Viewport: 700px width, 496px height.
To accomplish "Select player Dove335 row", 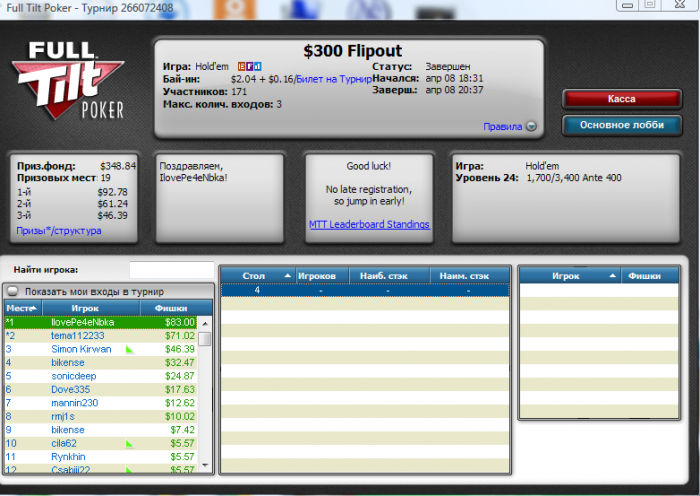I will [x=101, y=389].
